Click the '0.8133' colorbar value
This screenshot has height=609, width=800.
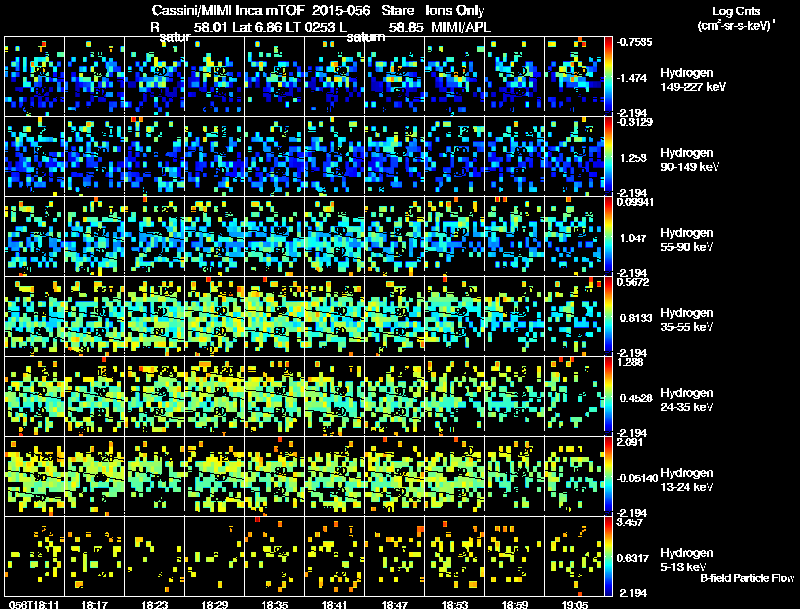tap(636, 318)
